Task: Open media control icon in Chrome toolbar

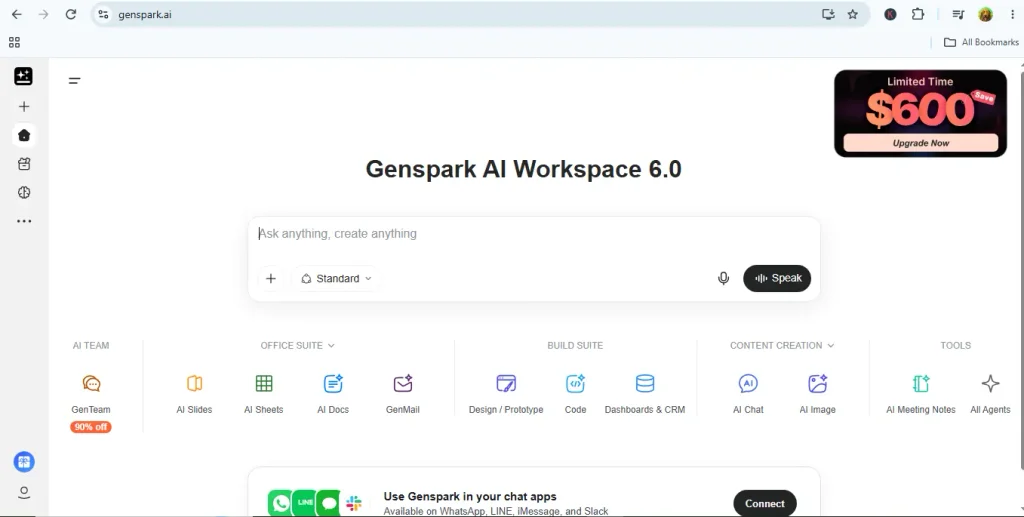Action: (958, 14)
